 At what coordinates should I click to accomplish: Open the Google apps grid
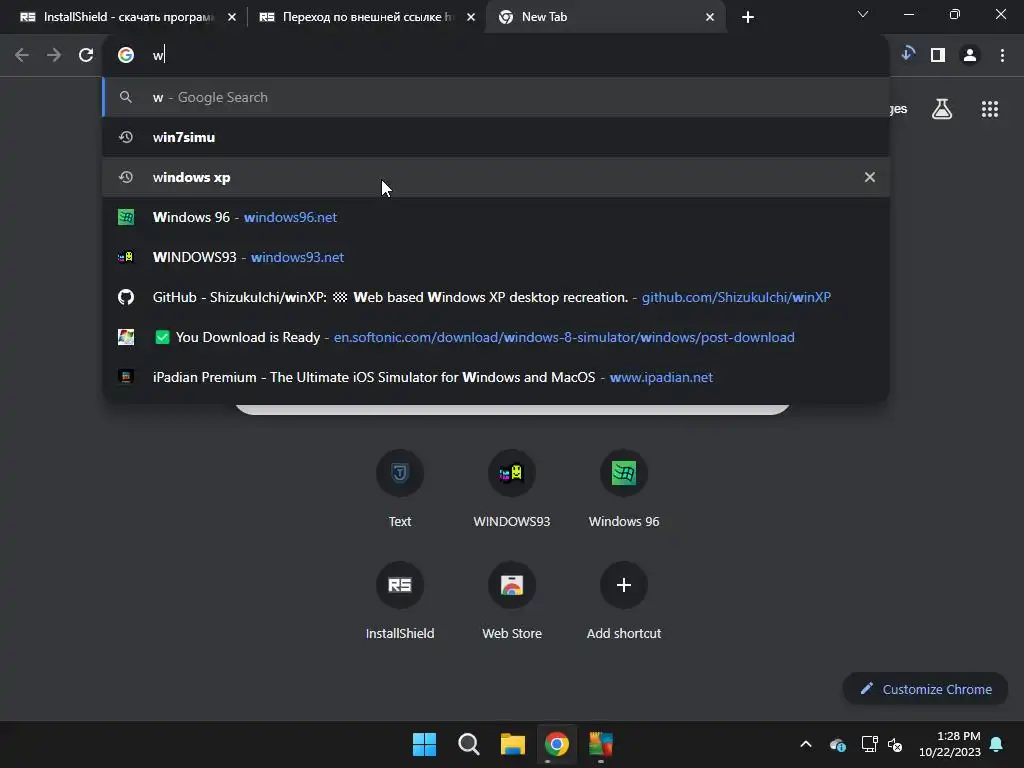(x=989, y=109)
